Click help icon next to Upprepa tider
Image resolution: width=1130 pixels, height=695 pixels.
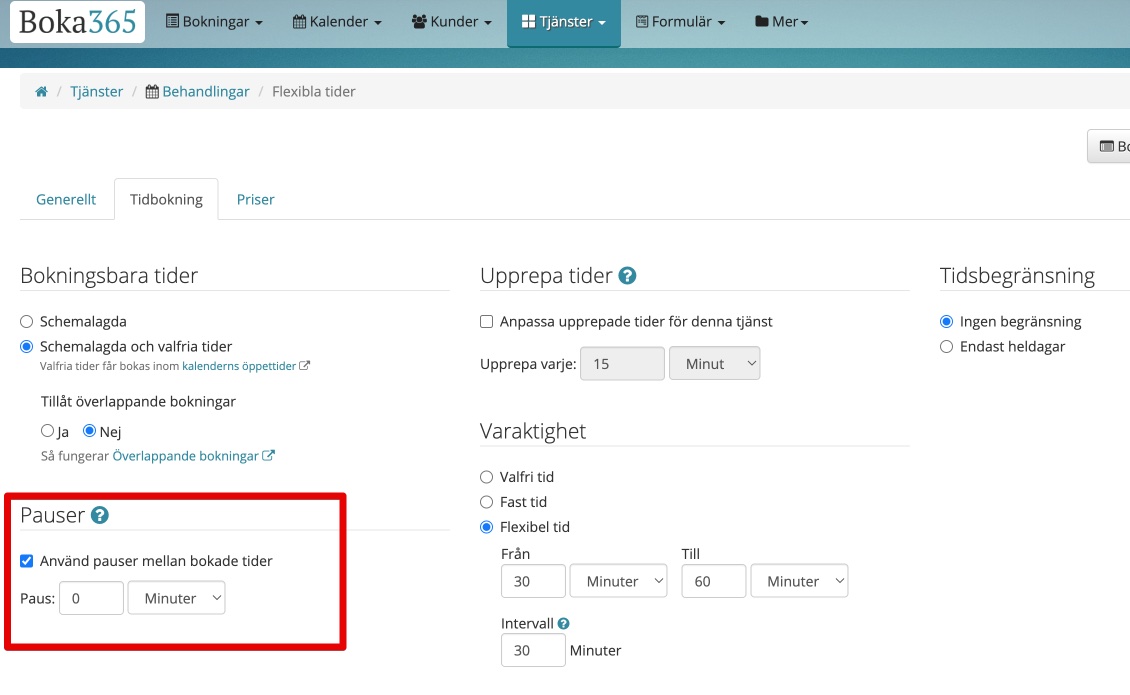pyautogui.click(x=627, y=276)
